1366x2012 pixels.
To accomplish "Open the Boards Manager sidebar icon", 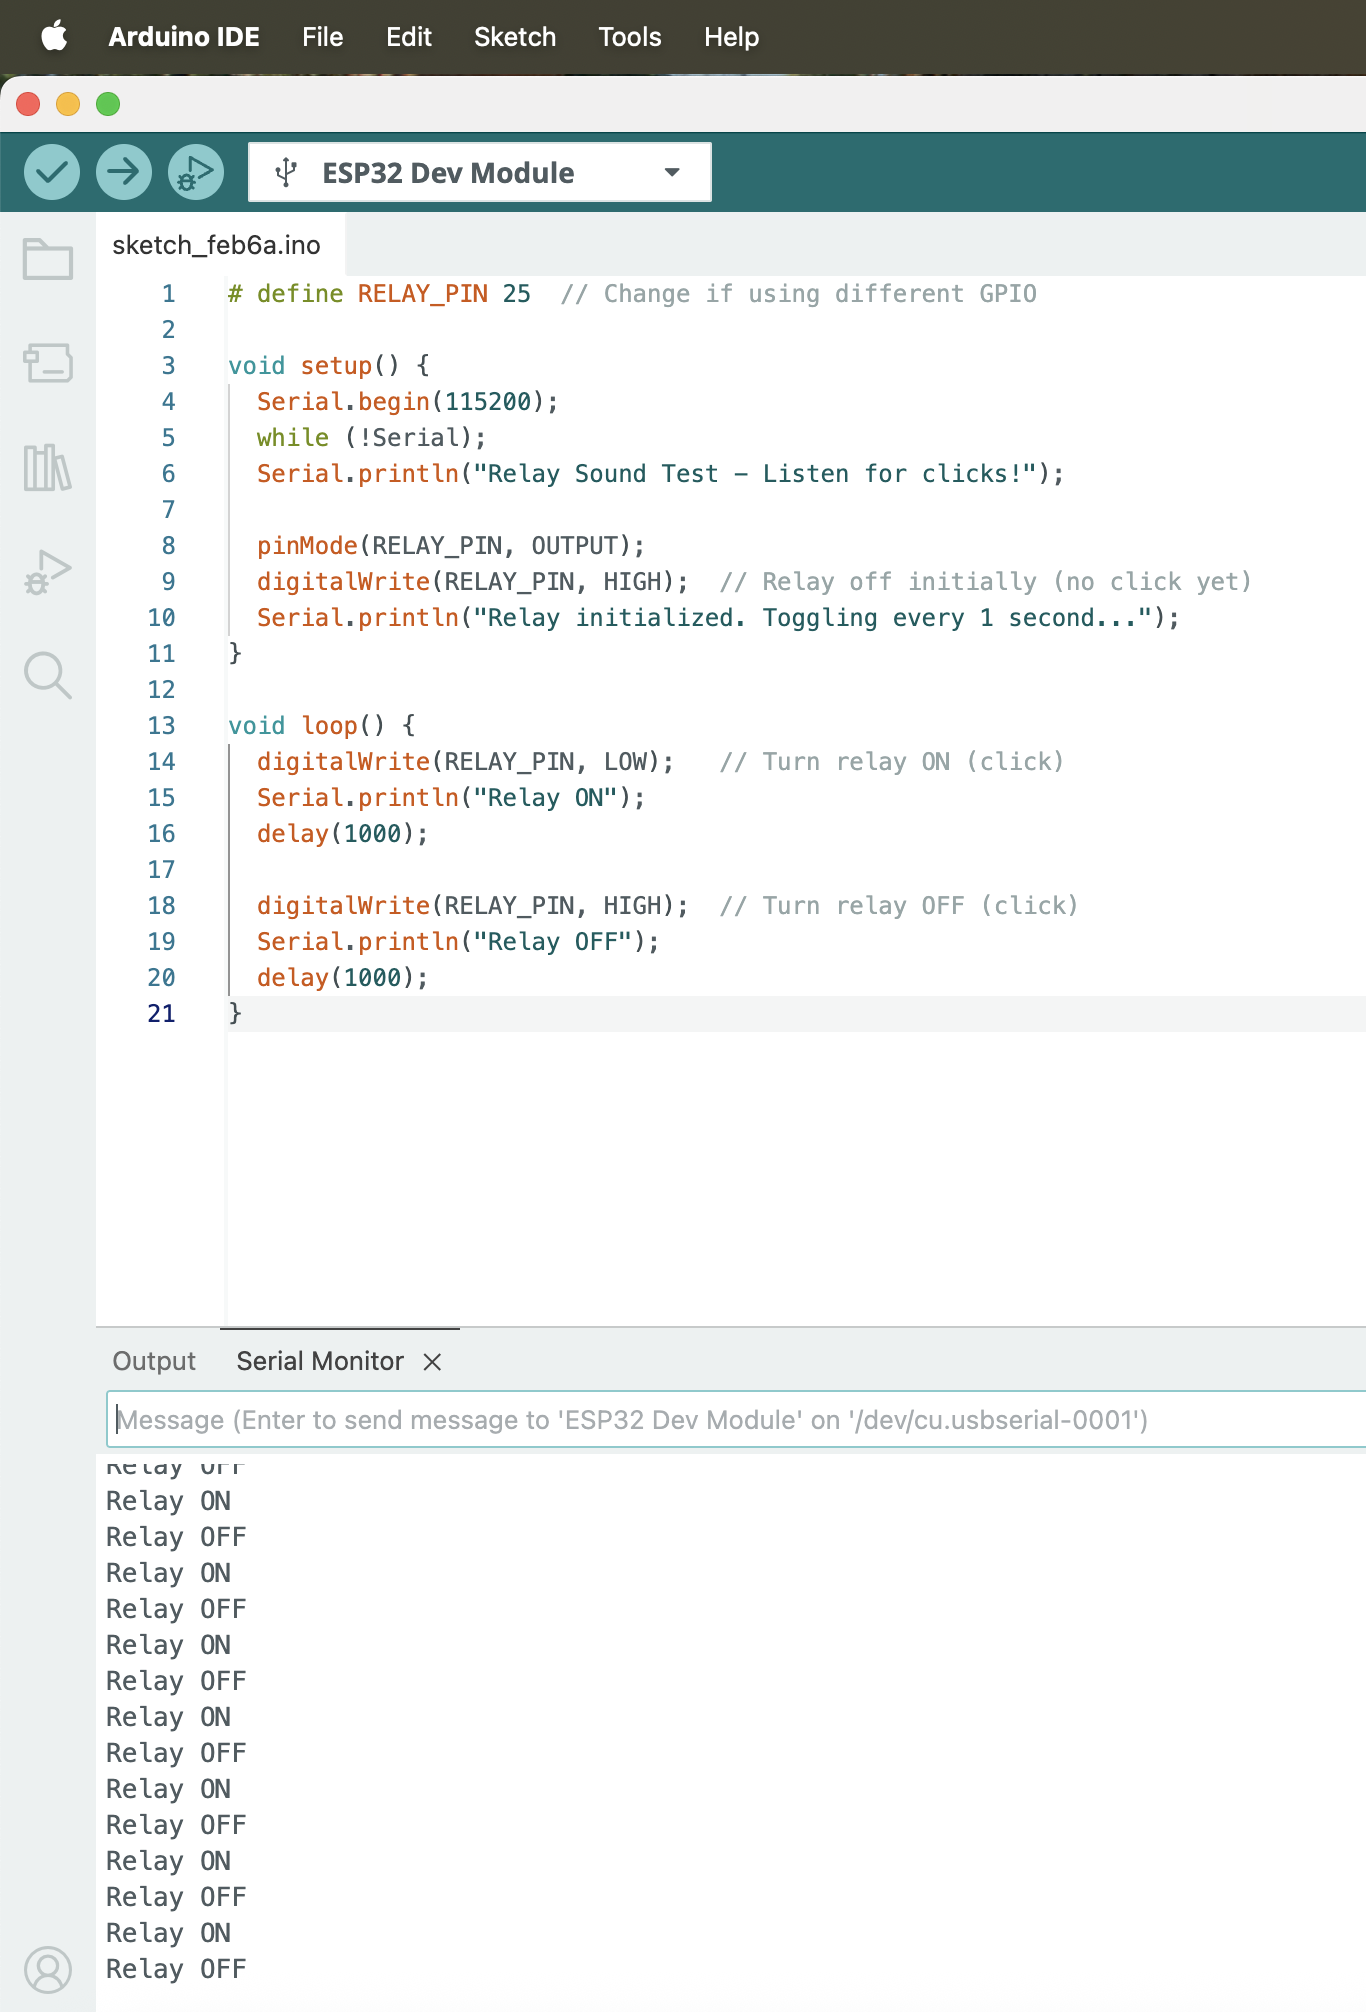I will [x=48, y=363].
